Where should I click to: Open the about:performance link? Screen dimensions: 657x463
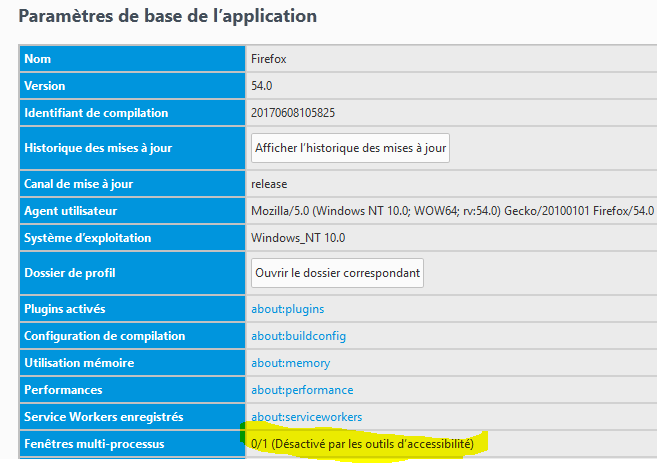point(302,390)
